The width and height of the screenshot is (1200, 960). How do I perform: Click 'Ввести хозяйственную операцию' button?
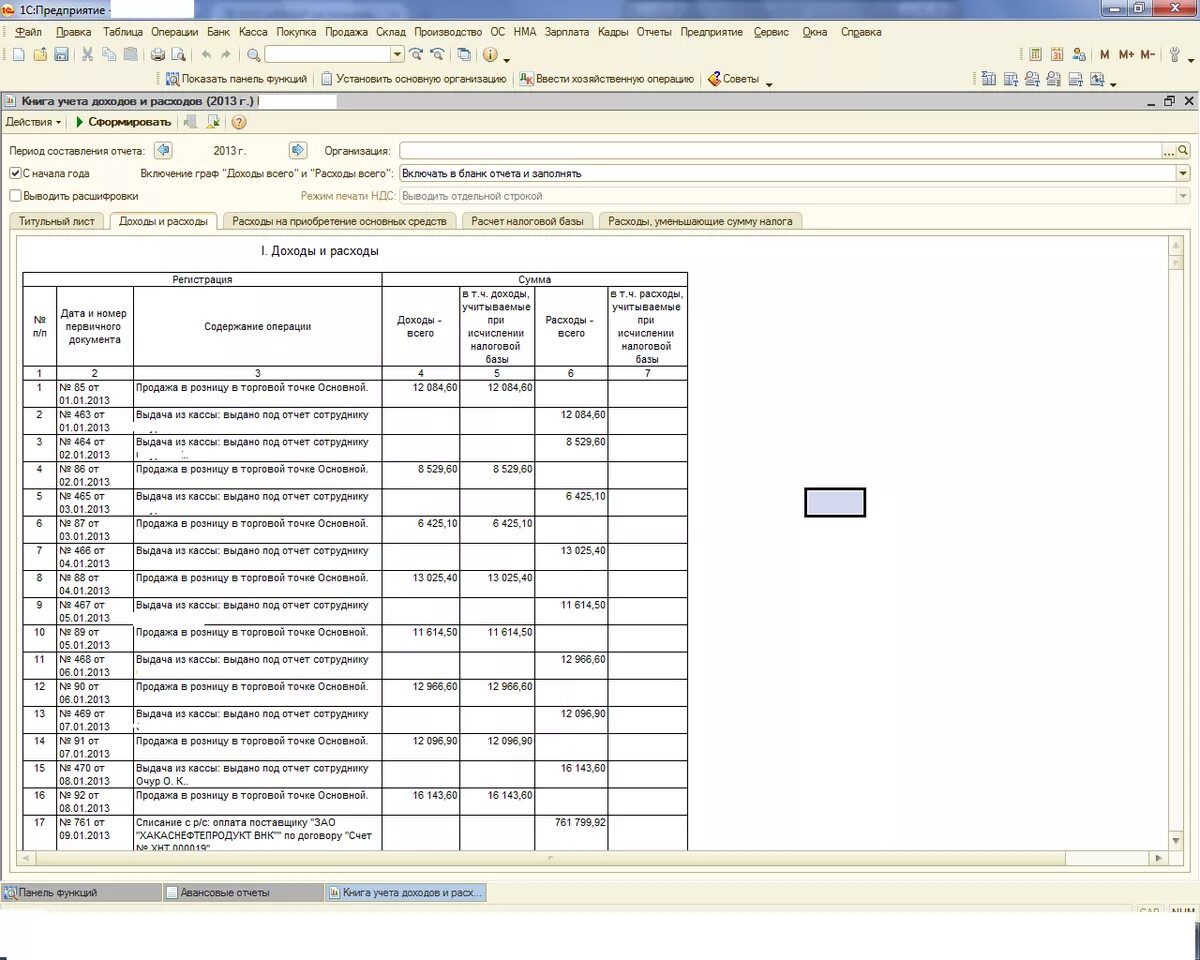605,79
